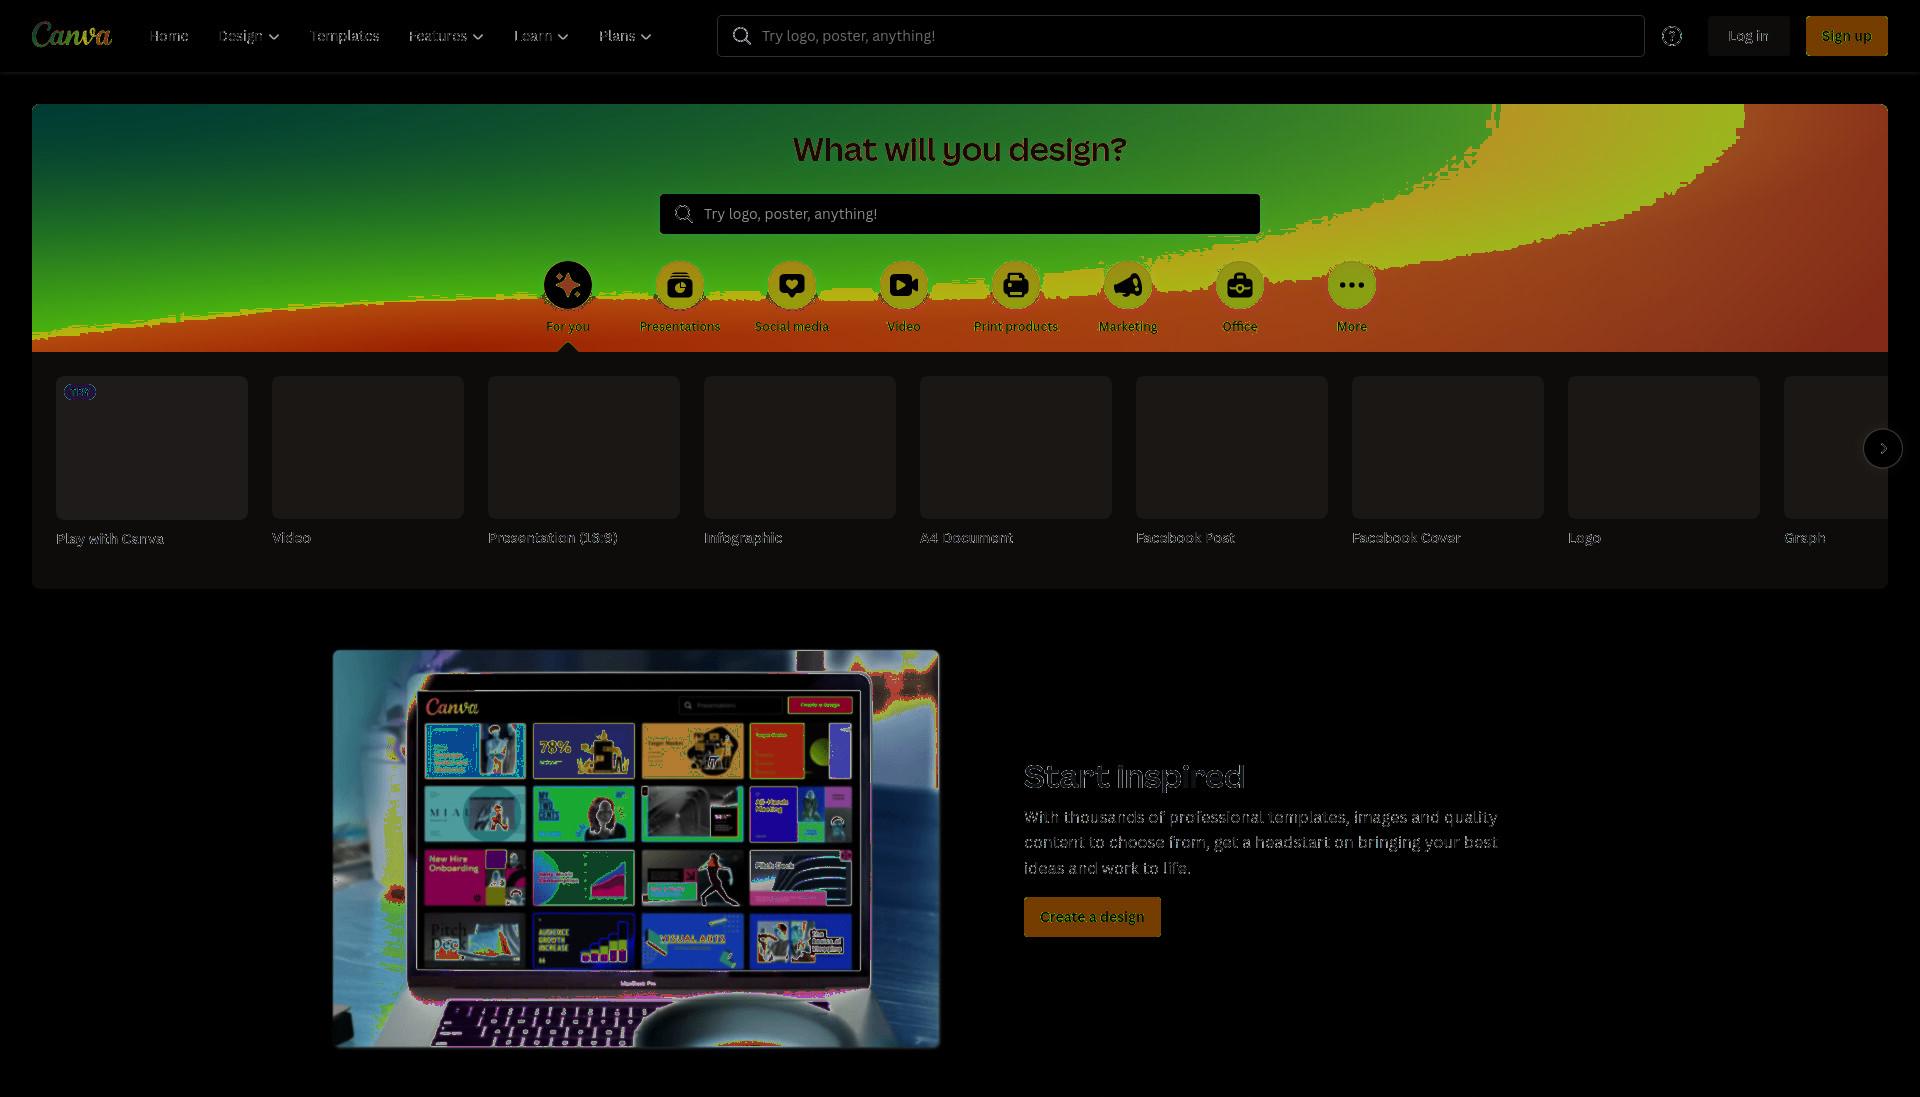Select the Social media category icon

click(792, 286)
